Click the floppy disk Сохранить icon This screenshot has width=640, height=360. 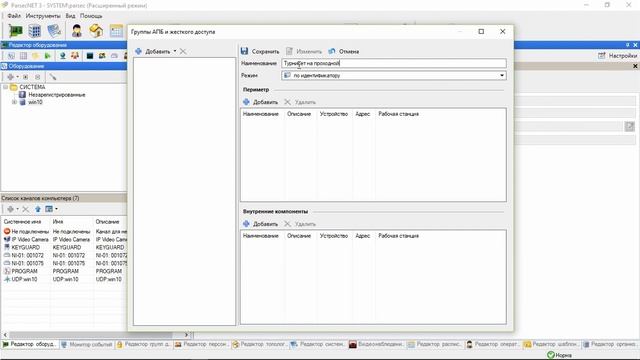click(244, 51)
